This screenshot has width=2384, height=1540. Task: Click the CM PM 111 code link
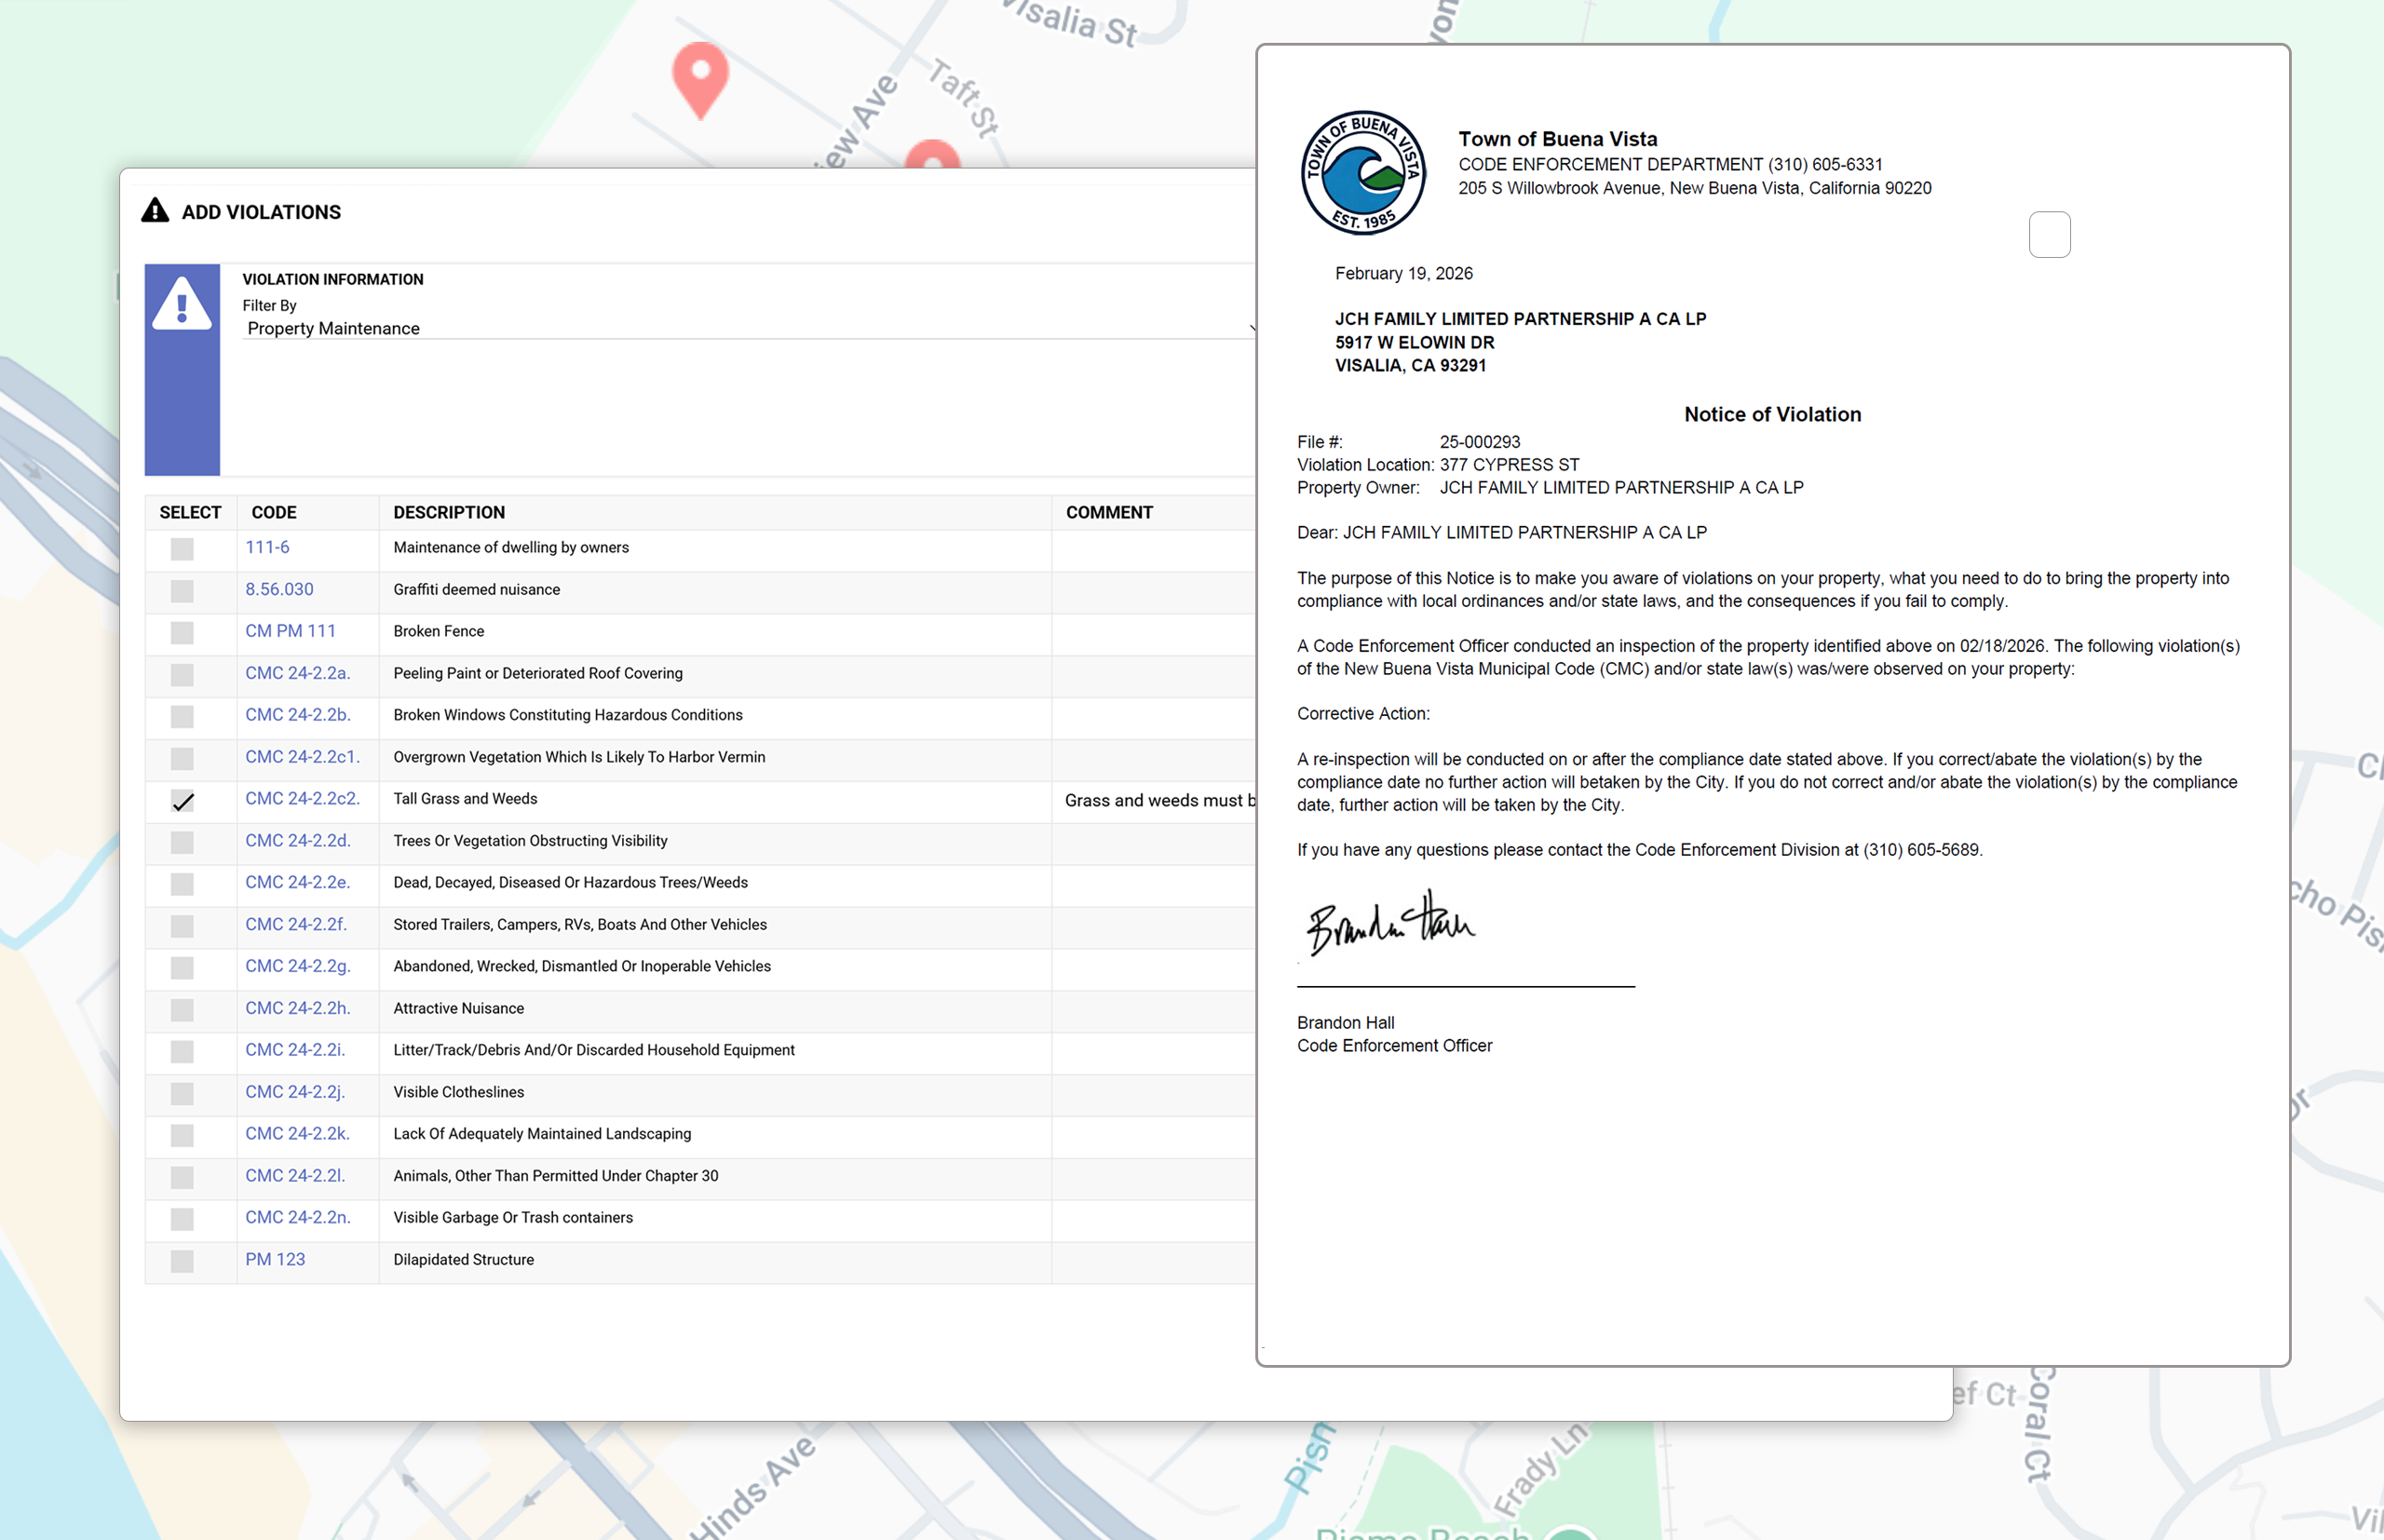290,631
